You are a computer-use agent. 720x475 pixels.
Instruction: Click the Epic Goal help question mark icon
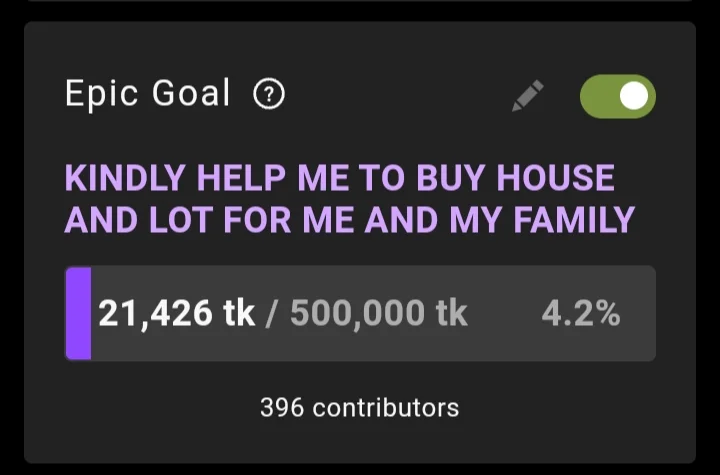pos(269,95)
